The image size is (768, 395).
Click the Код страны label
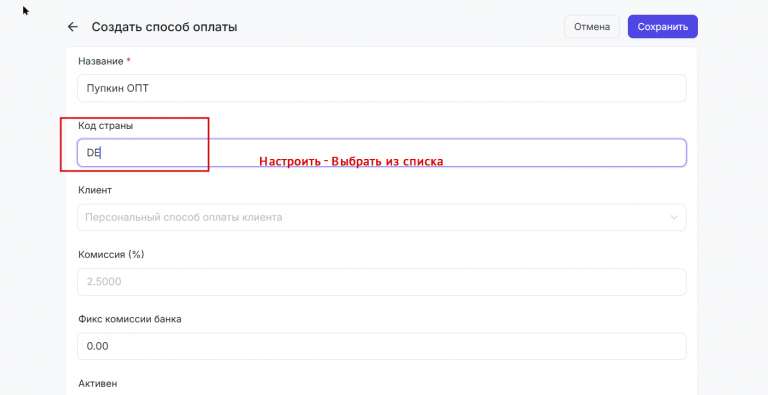coord(105,126)
